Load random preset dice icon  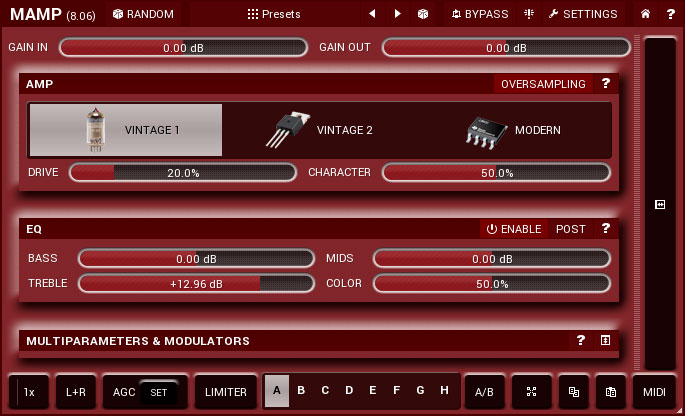click(x=422, y=14)
